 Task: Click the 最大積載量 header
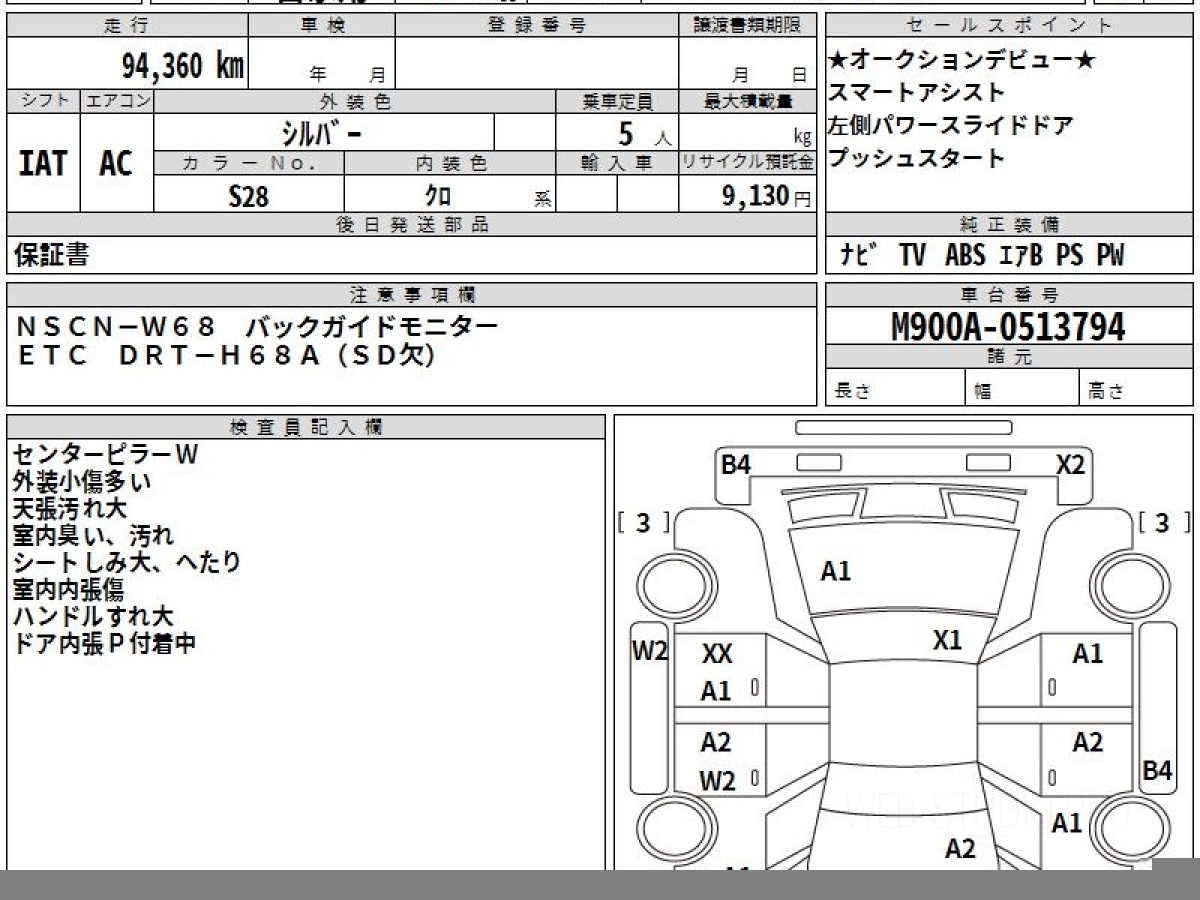748,101
